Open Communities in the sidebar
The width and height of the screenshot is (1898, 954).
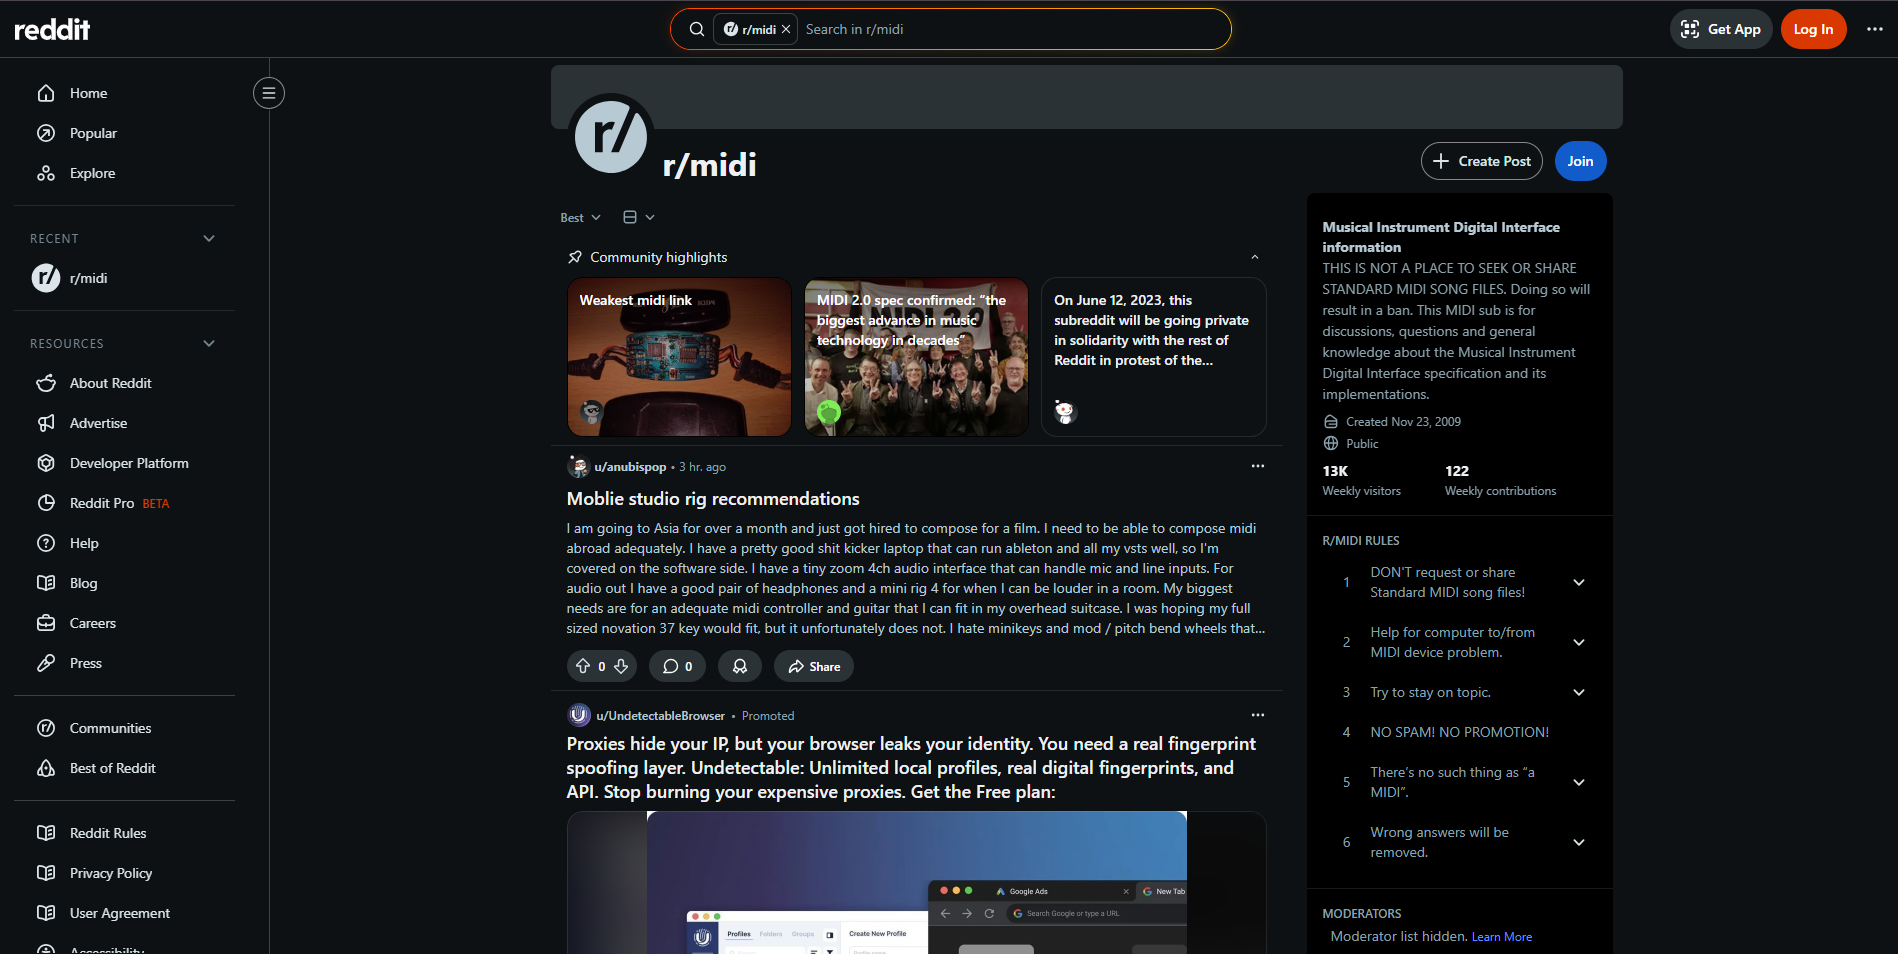[x=110, y=727]
